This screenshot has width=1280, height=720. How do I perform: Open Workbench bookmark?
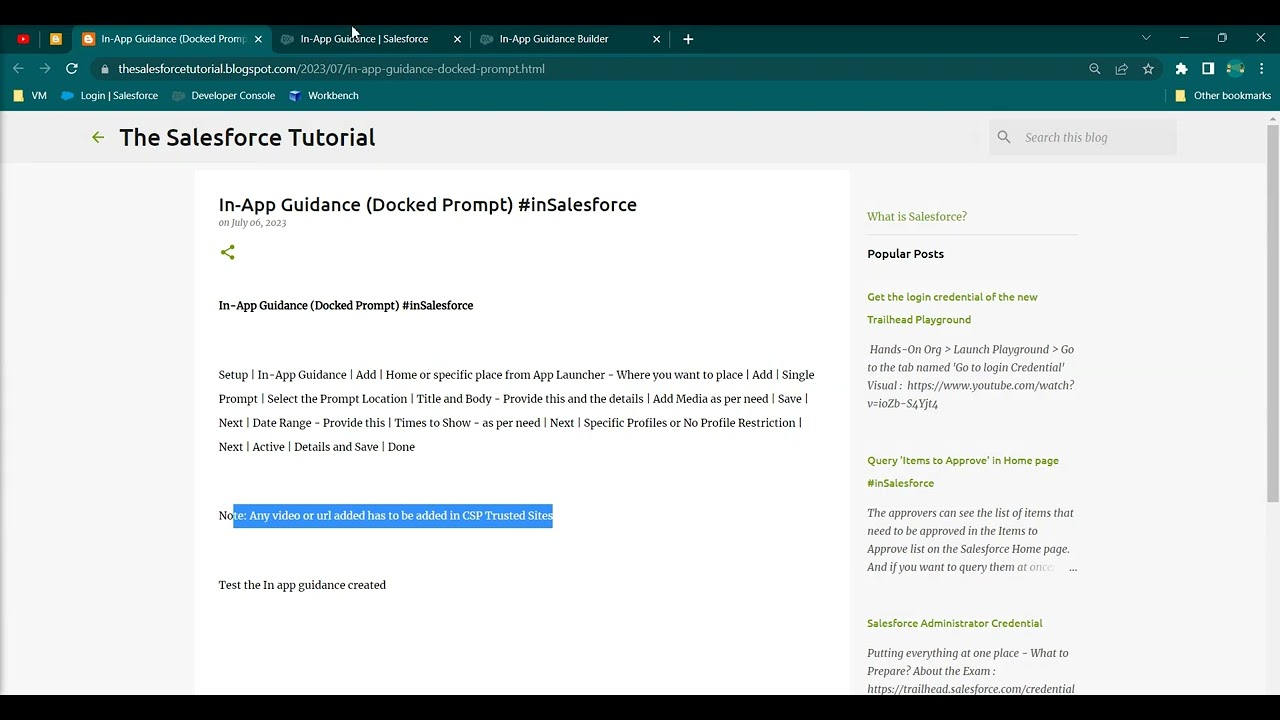[323, 96]
